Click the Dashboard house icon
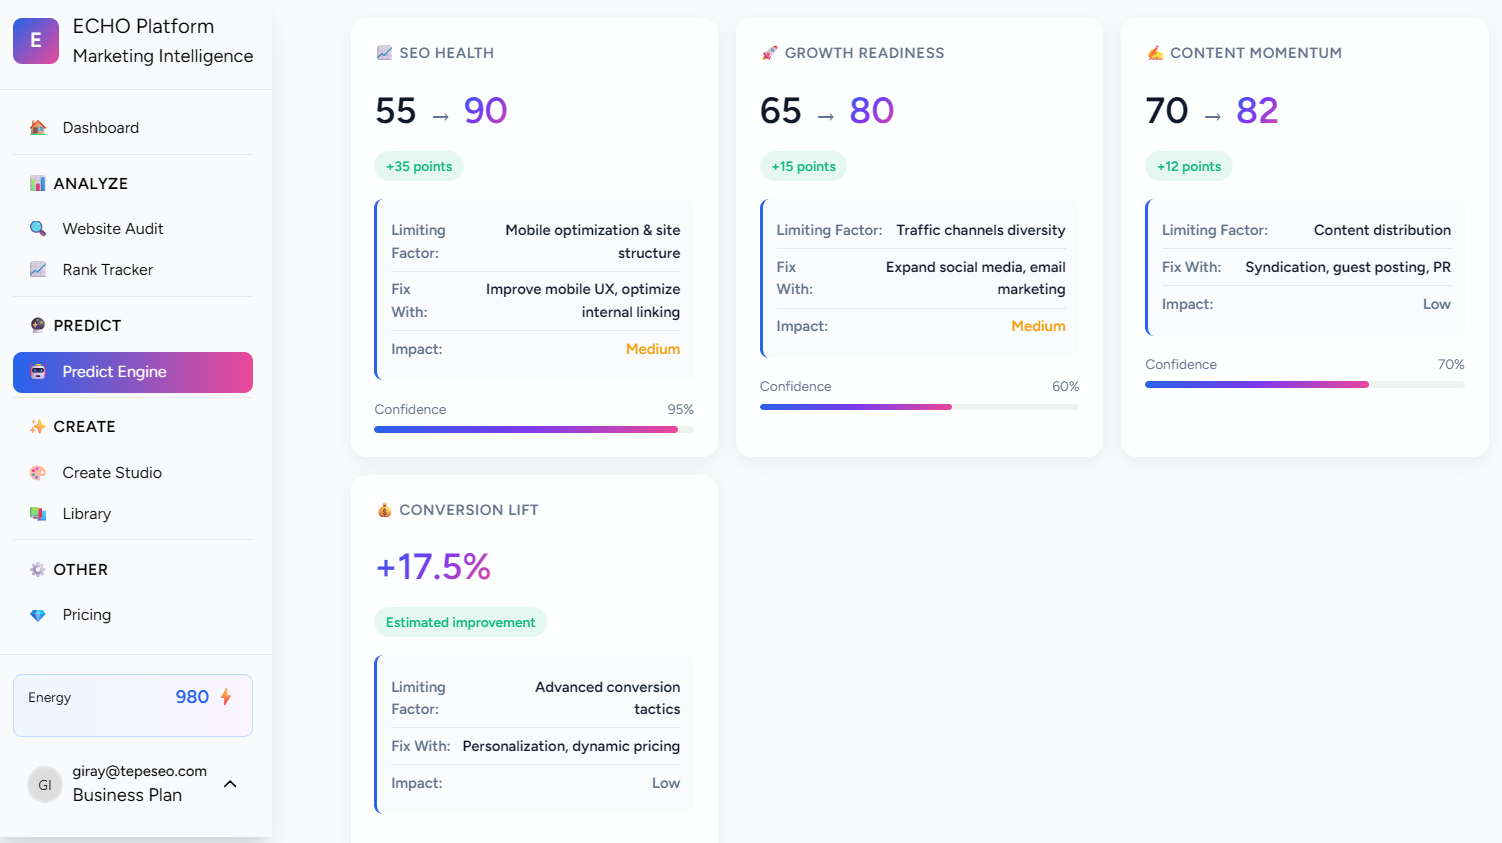Image resolution: width=1502 pixels, height=843 pixels. (38, 128)
